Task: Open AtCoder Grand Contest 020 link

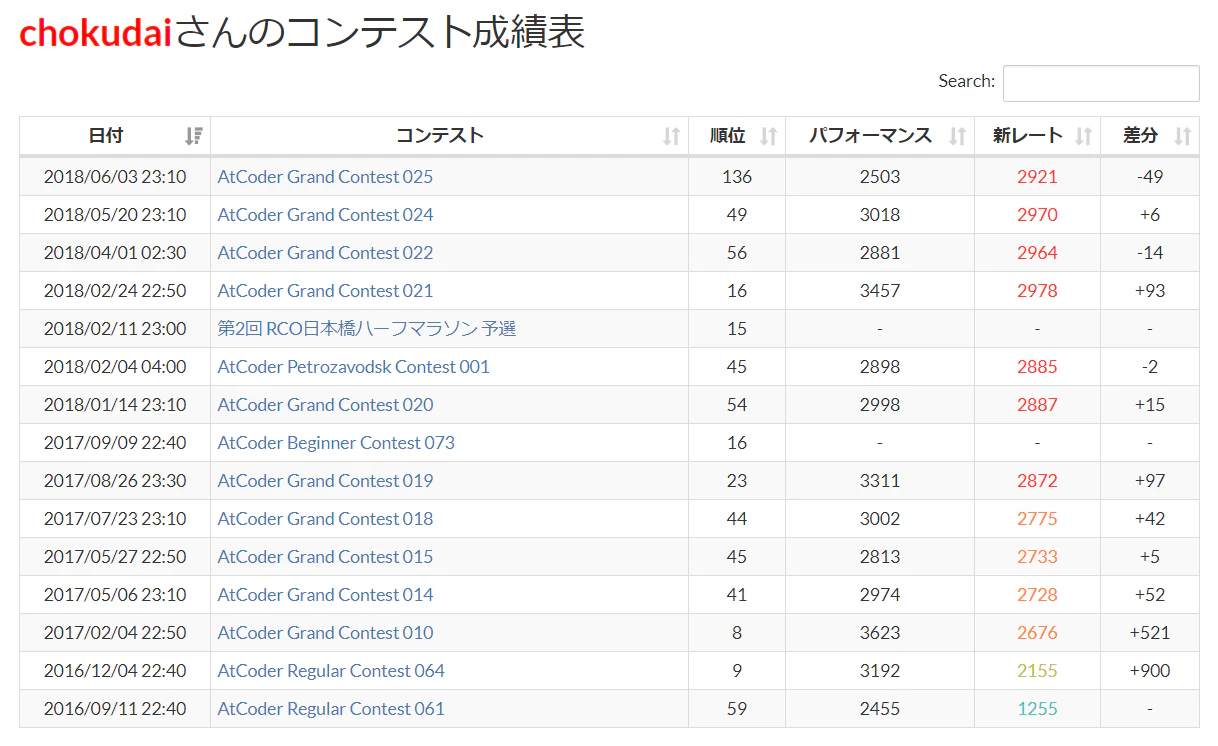Action: [x=325, y=405]
